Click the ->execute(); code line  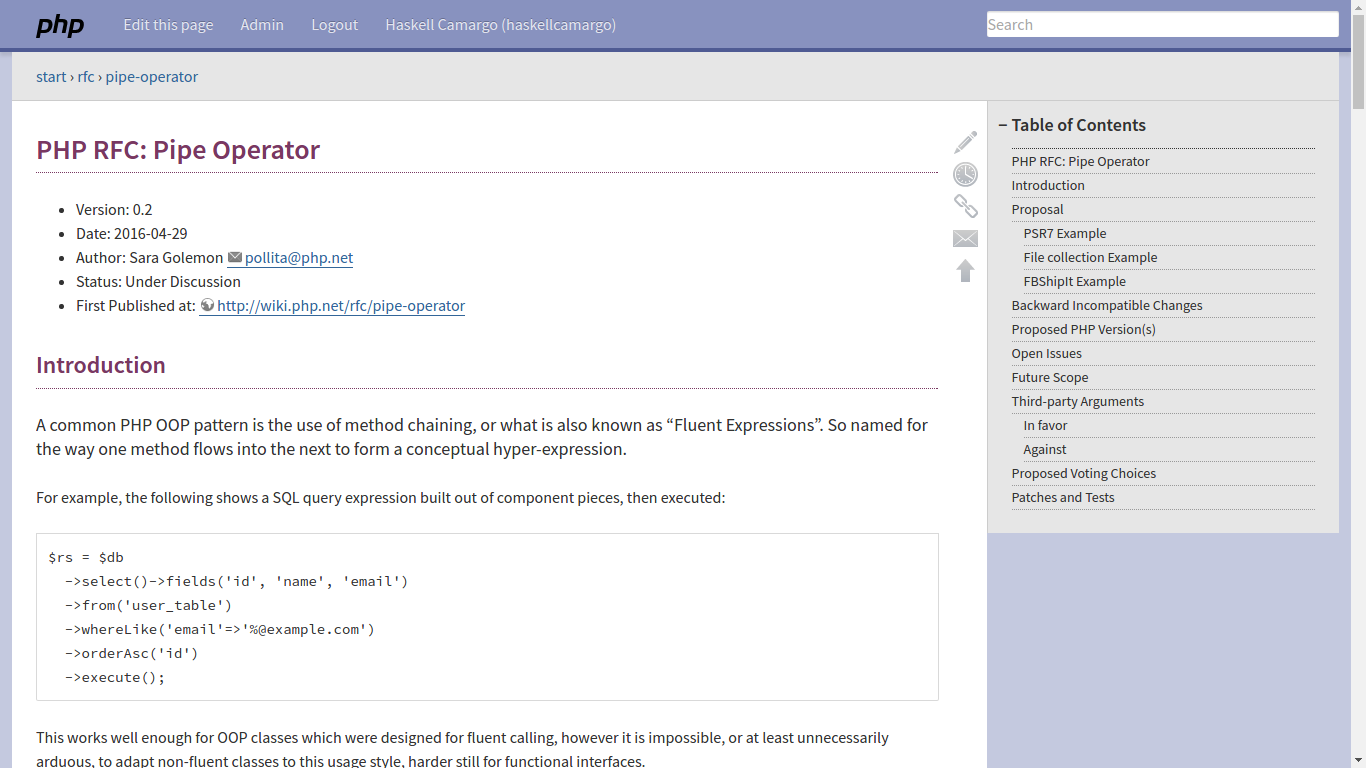tap(115, 678)
